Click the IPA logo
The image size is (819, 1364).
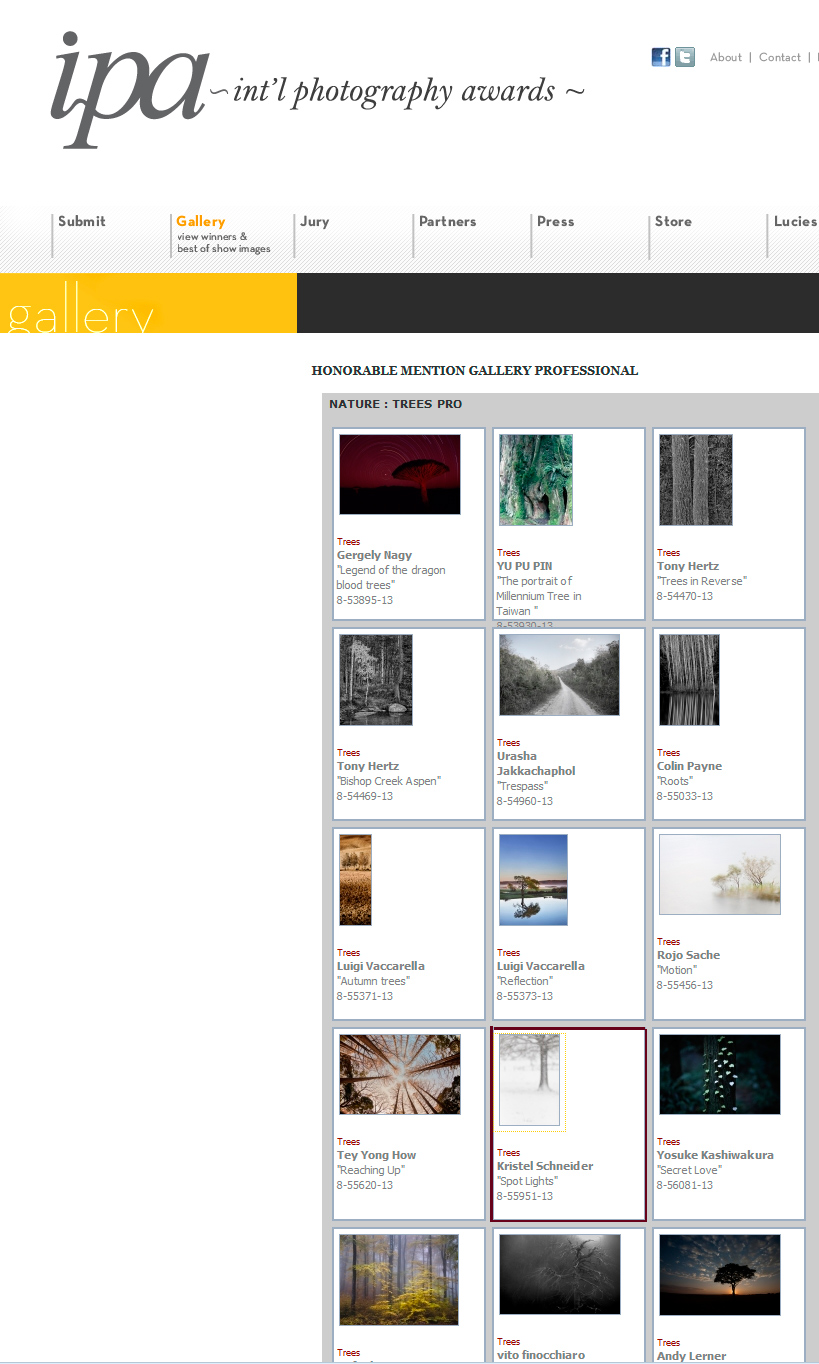(x=130, y=90)
